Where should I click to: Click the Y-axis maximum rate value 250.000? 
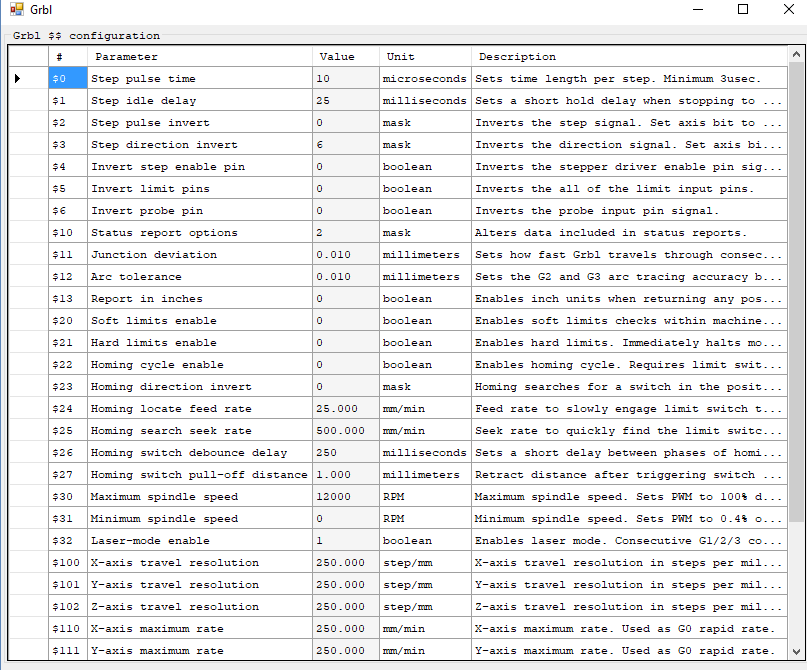pyautogui.click(x=346, y=650)
